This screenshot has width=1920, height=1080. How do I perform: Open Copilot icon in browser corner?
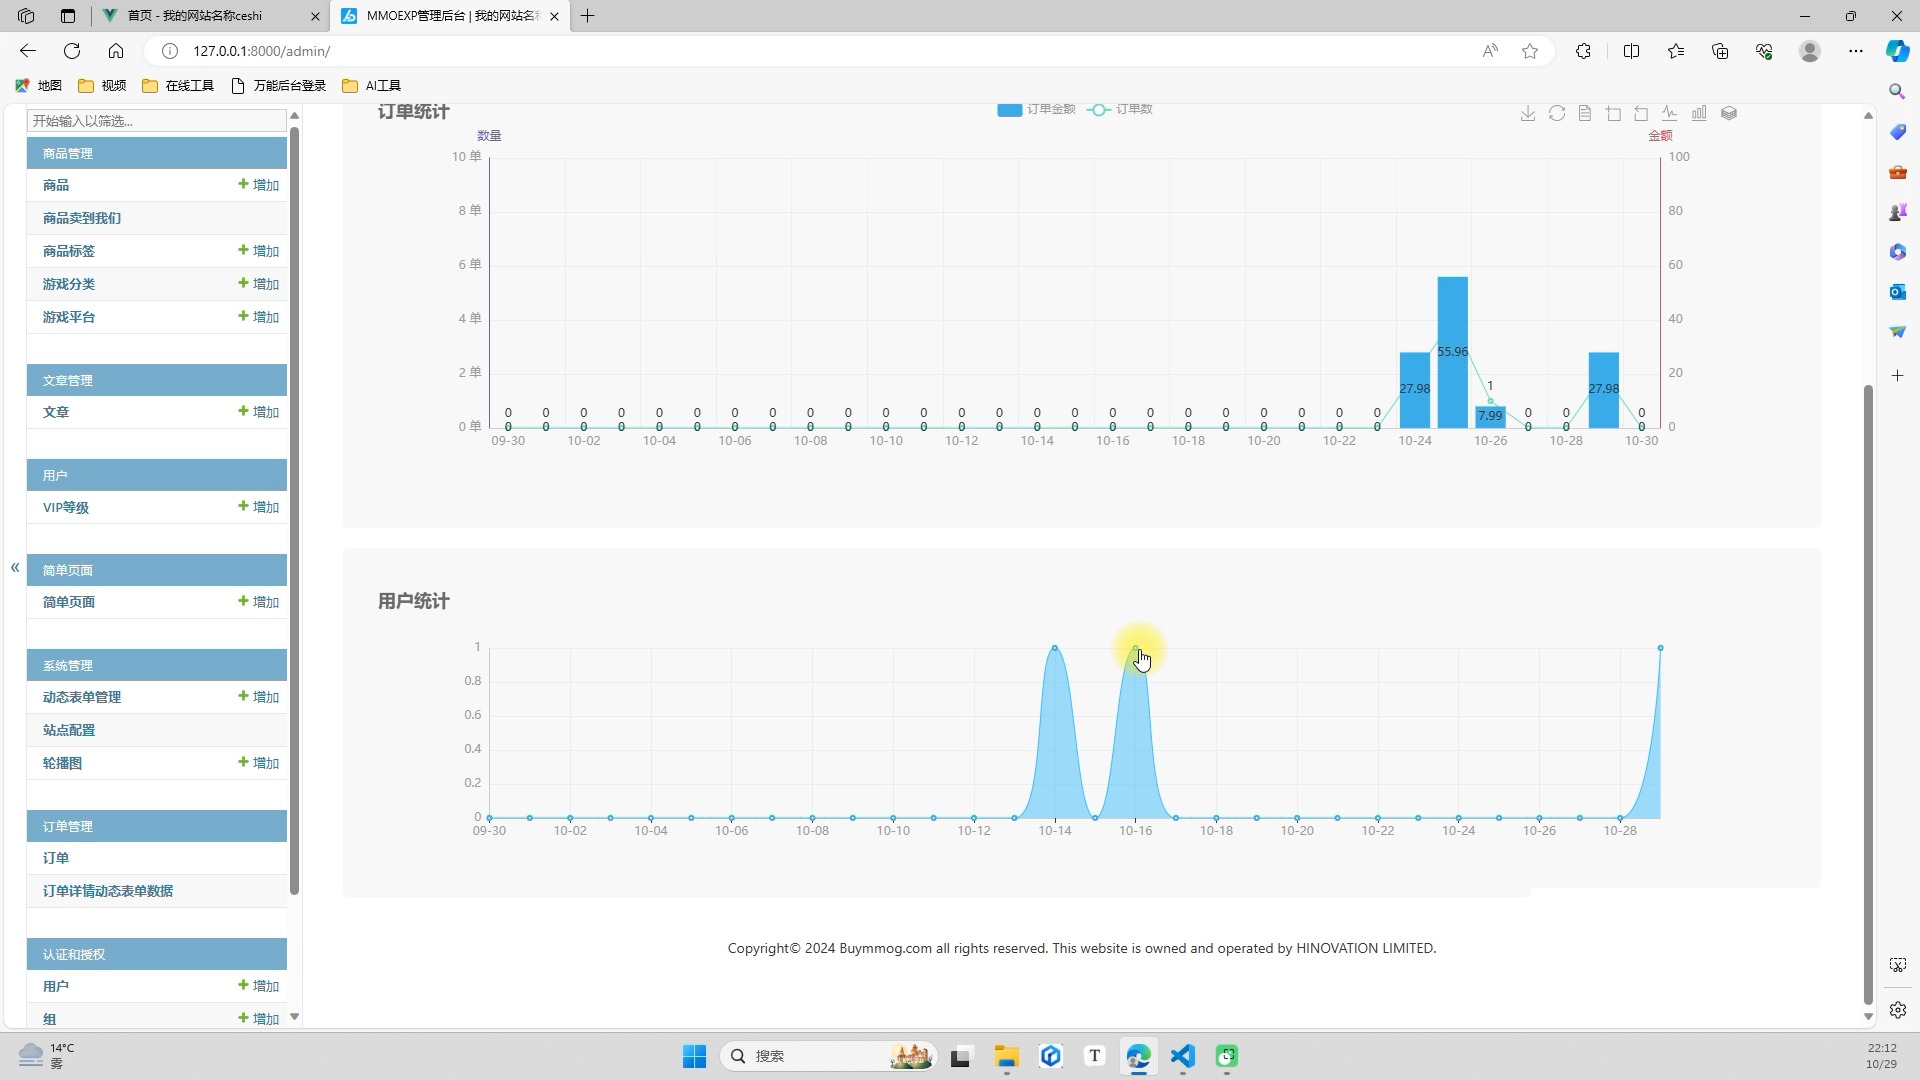tap(1897, 51)
